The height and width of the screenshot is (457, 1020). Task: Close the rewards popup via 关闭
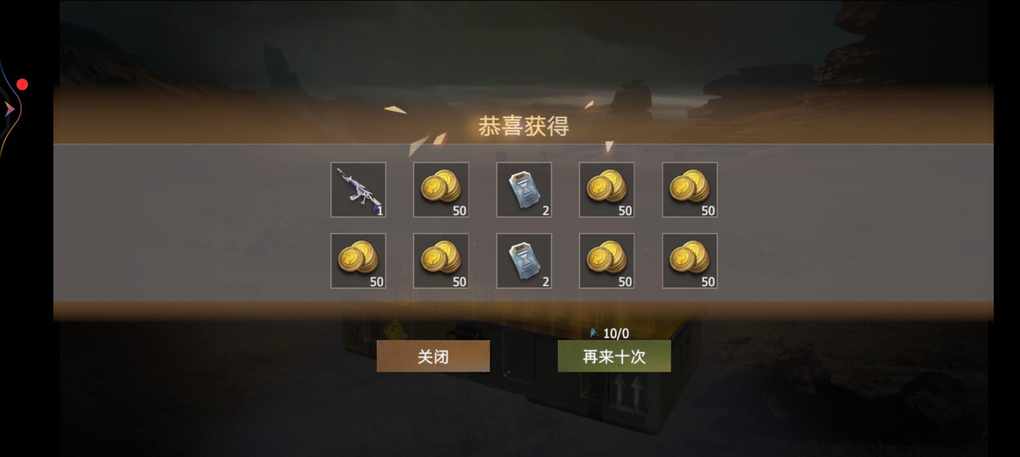tap(433, 356)
